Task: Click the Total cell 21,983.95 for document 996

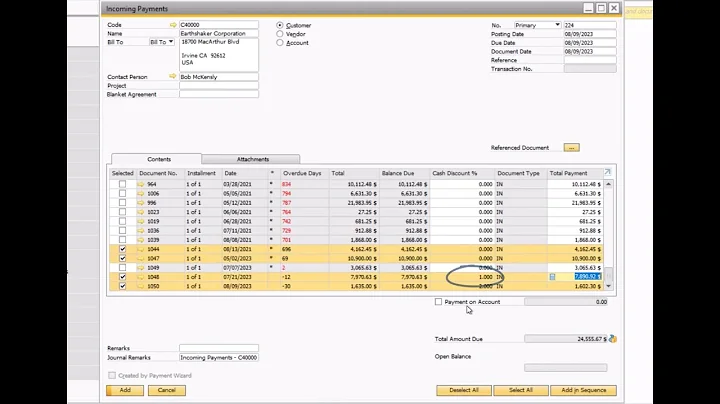Action: pyautogui.click(x=355, y=202)
